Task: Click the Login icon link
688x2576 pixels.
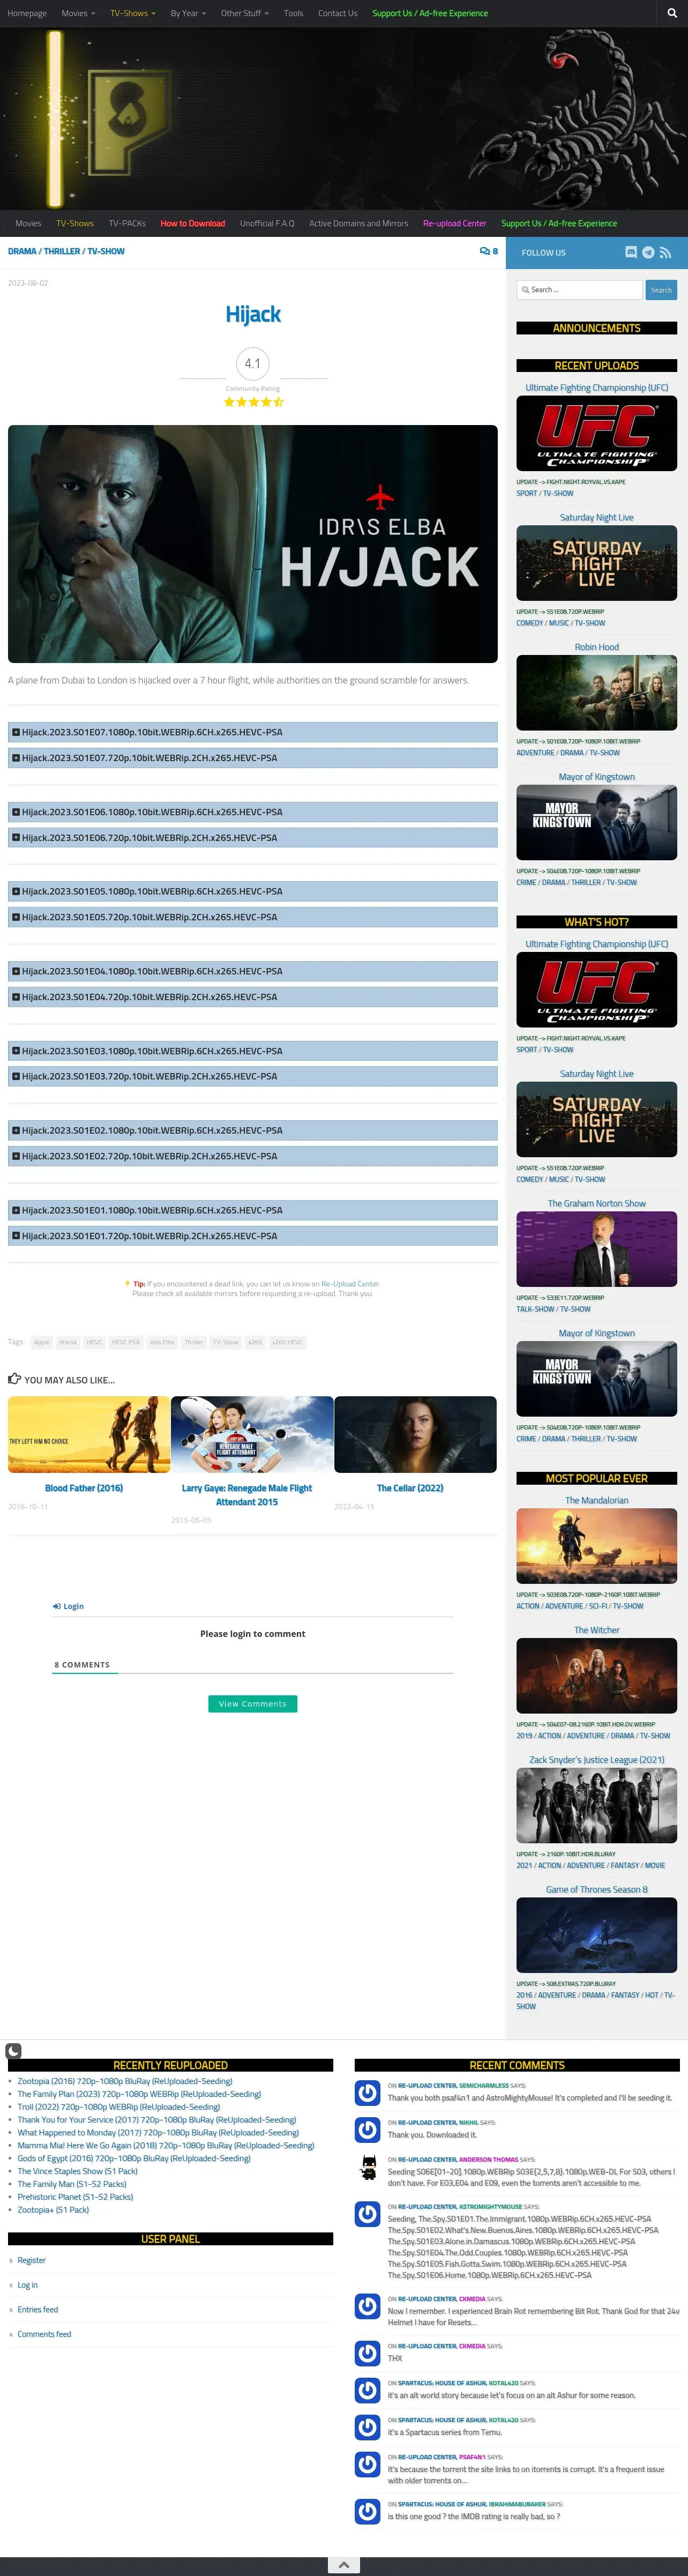Action: click(68, 1606)
